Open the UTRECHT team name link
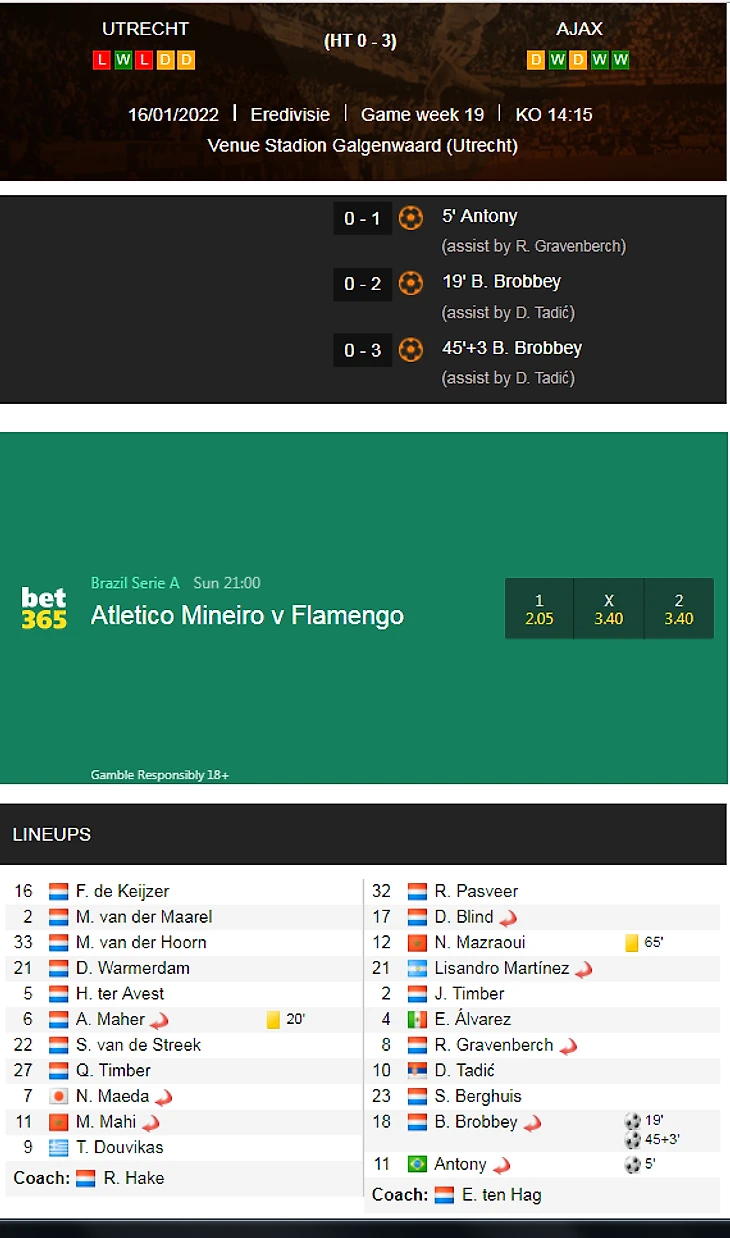The height and width of the screenshot is (1238, 730). tap(145, 30)
